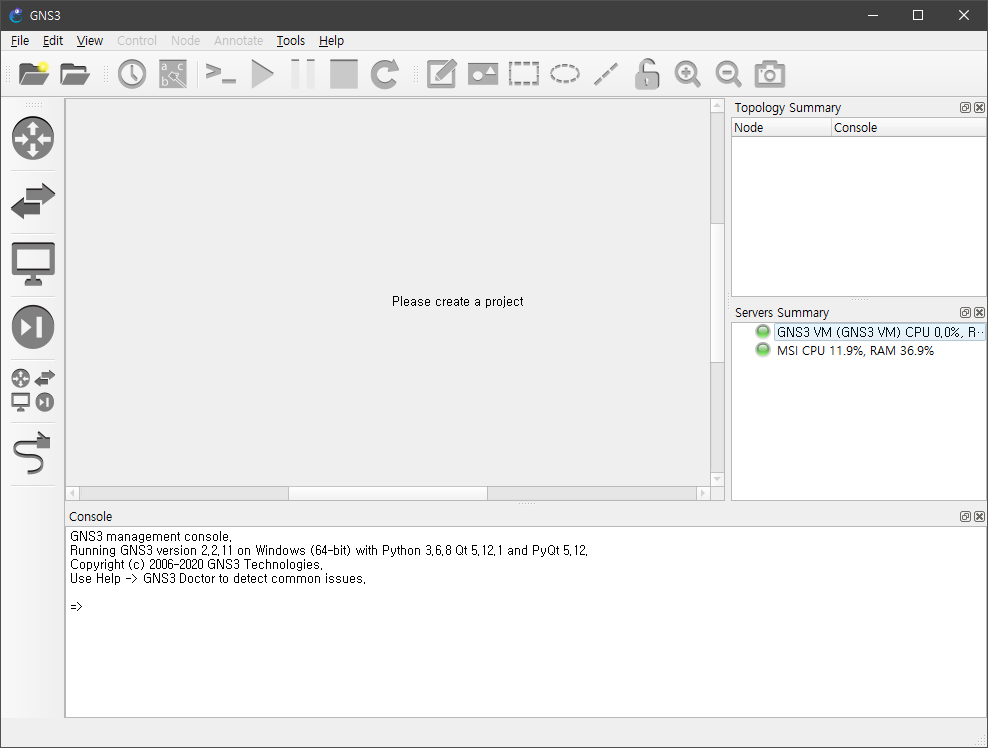Browse security devices icon
The image size is (988, 748).
[x=33, y=327]
